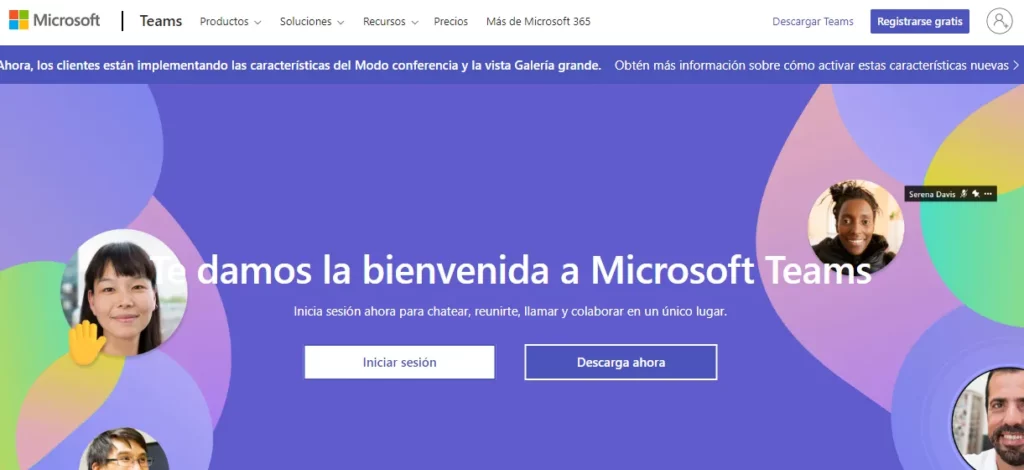Open the three-dot menu beside Serena Davis
This screenshot has height=470, width=1024.
point(988,194)
